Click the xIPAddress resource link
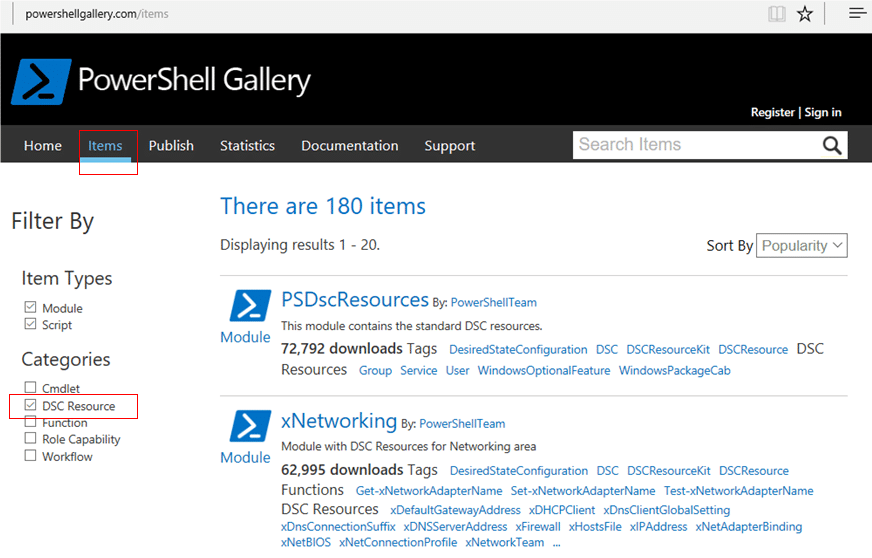The image size is (872, 558). coord(658,527)
